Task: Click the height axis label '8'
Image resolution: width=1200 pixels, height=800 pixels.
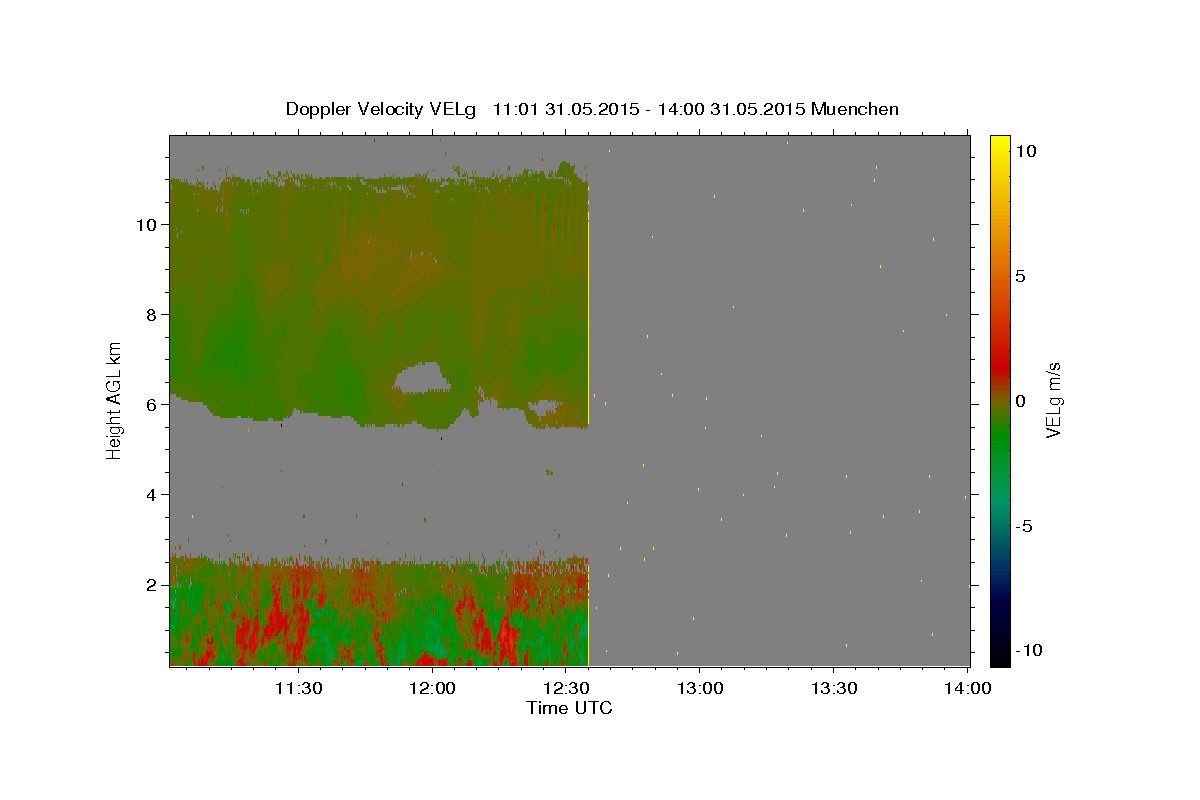Action: click(151, 314)
